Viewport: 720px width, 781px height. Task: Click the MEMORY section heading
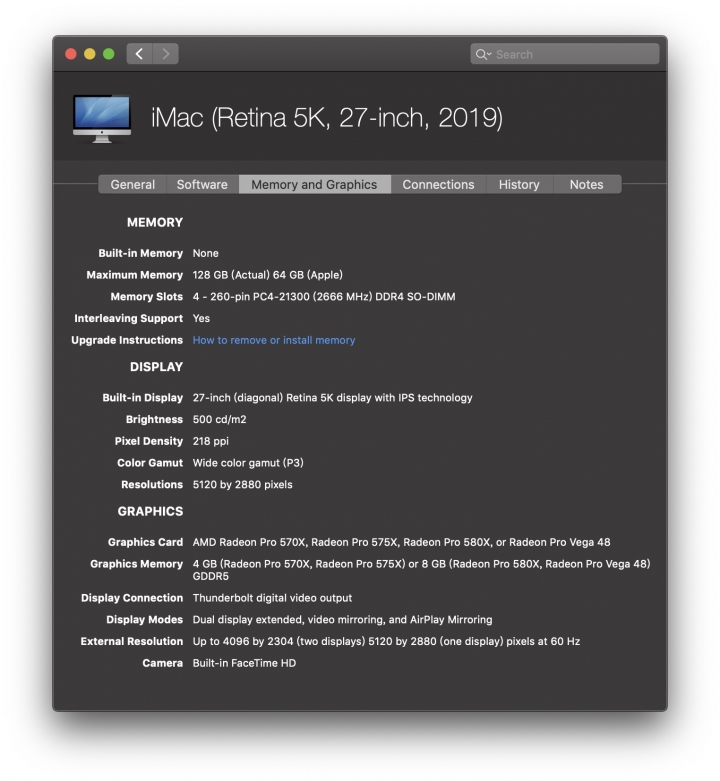[155, 223]
